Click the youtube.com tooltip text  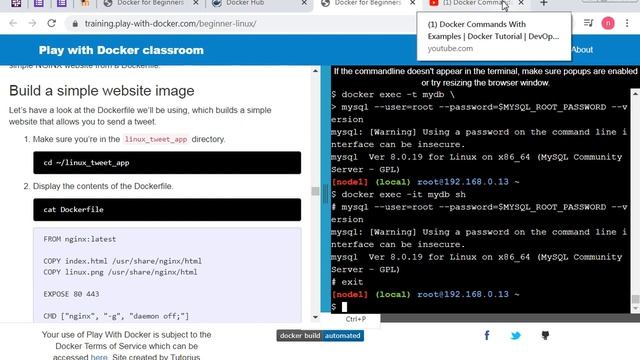coord(450,48)
